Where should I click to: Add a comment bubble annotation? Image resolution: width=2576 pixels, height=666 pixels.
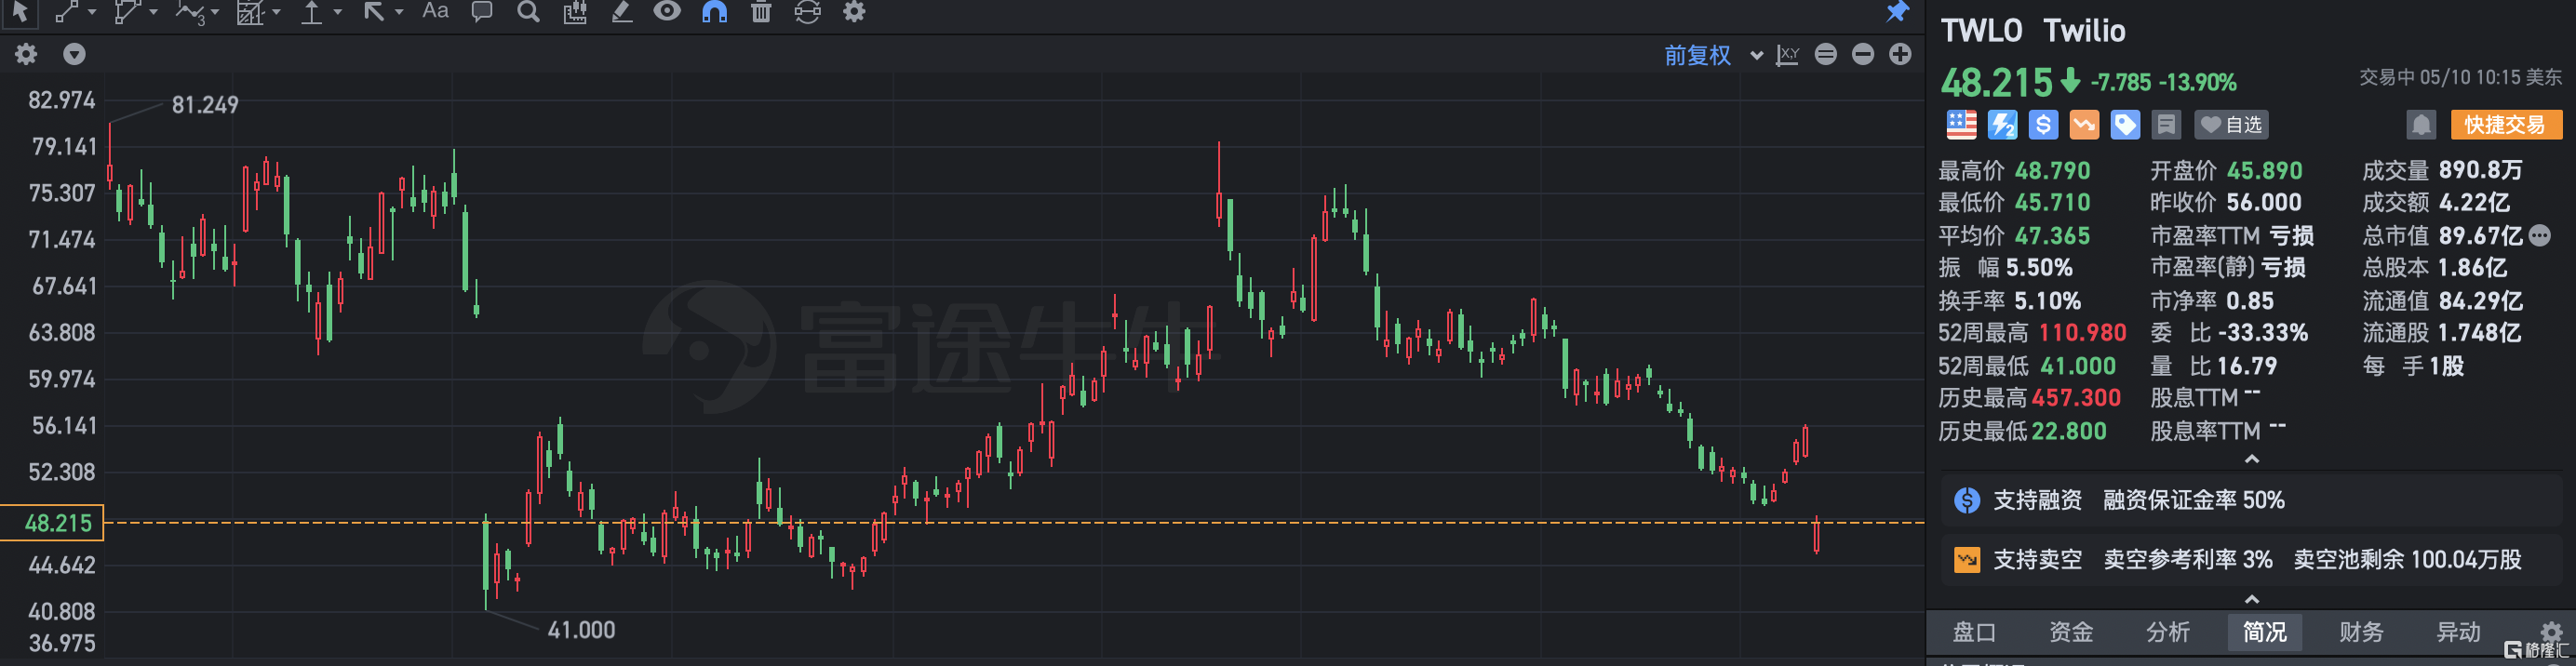[x=482, y=12]
